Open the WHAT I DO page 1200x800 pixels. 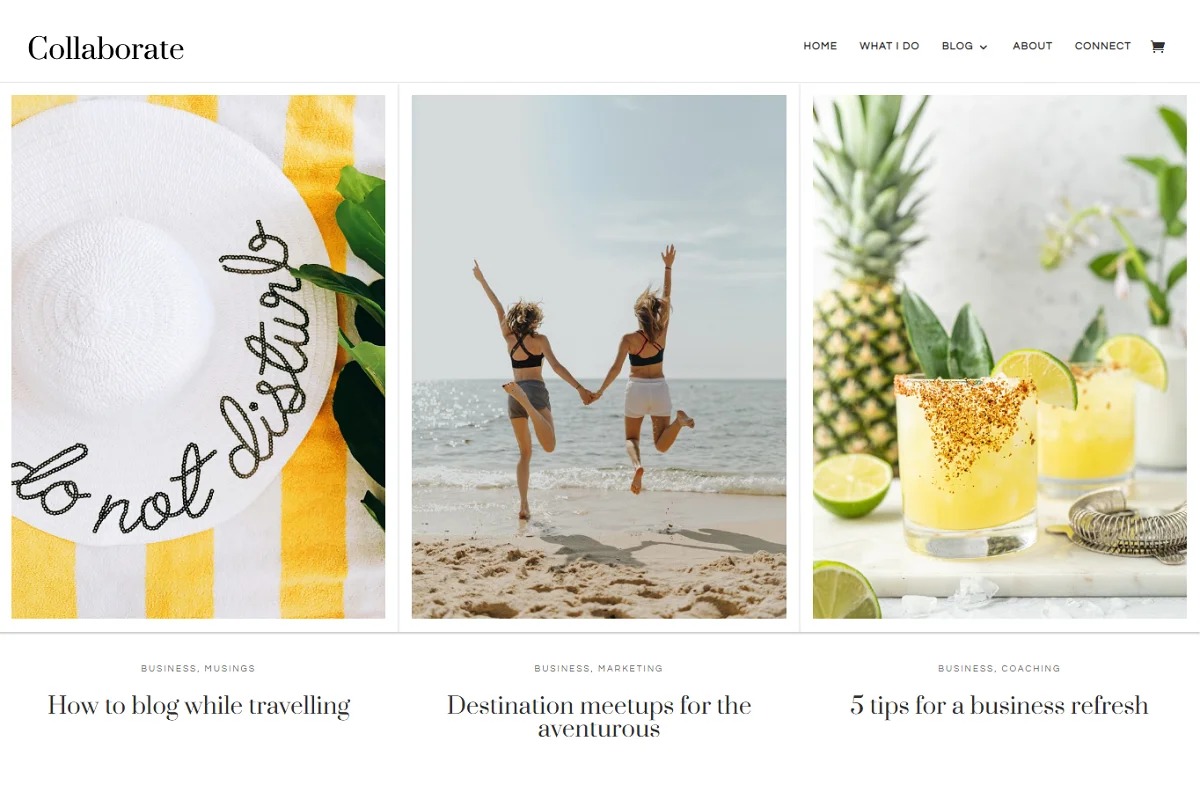889,46
